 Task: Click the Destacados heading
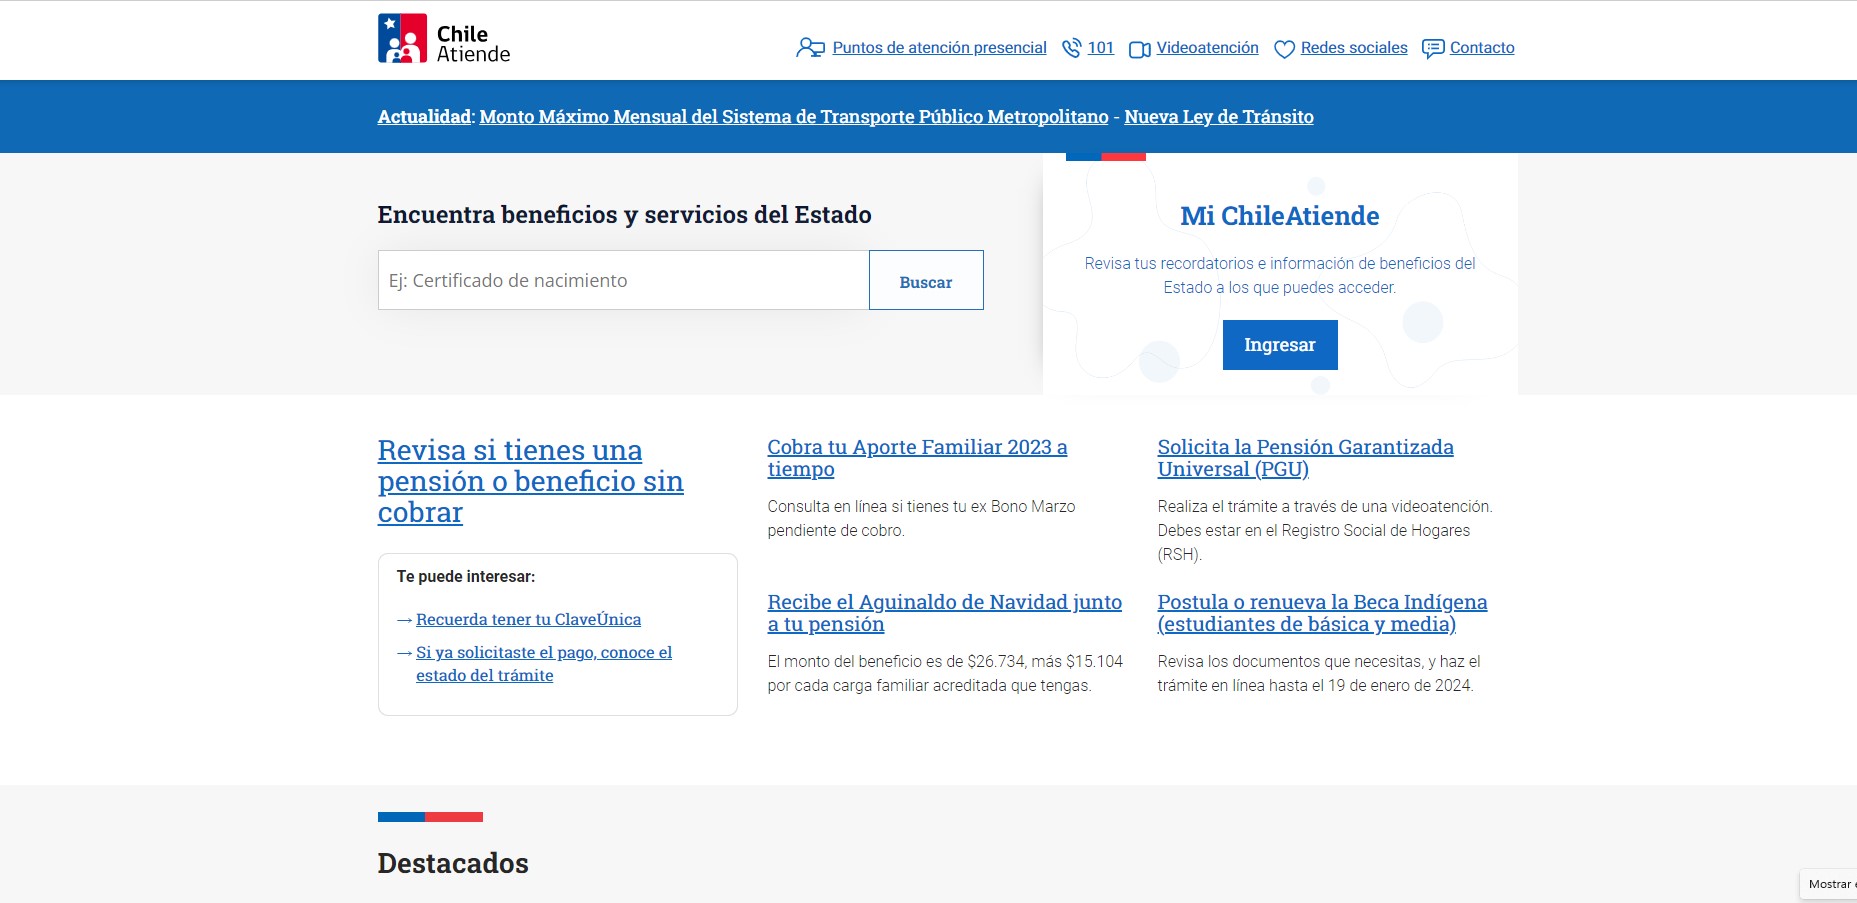tap(453, 864)
